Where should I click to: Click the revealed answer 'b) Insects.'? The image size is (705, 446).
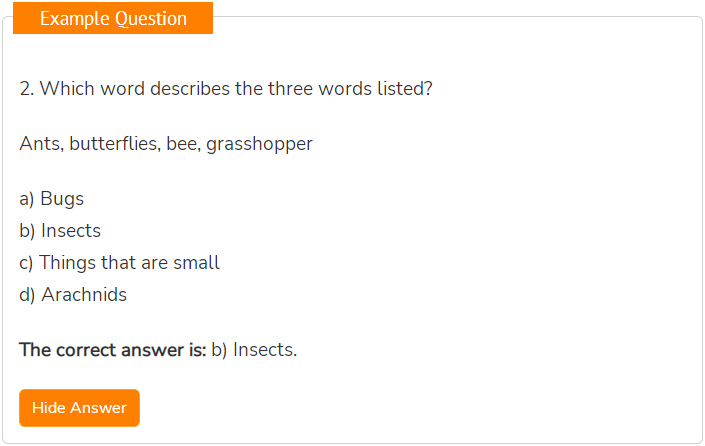[254, 350]
